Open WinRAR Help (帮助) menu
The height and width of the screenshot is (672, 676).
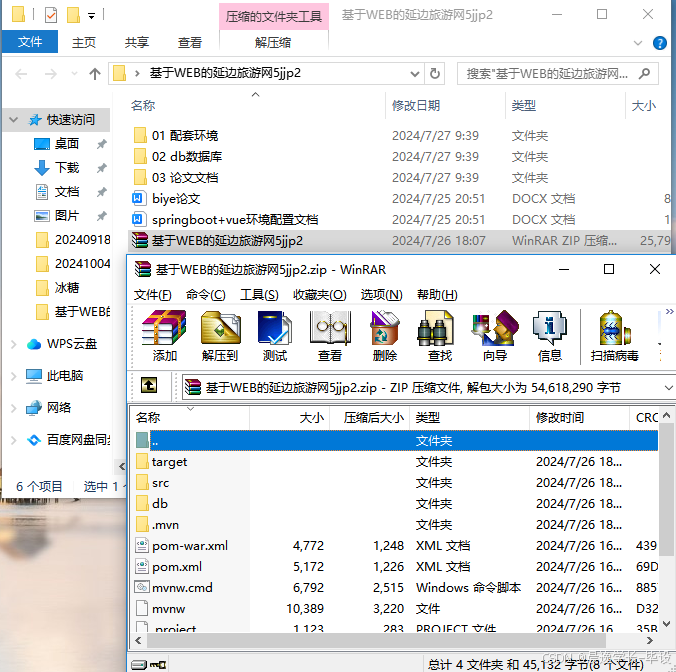437,295
